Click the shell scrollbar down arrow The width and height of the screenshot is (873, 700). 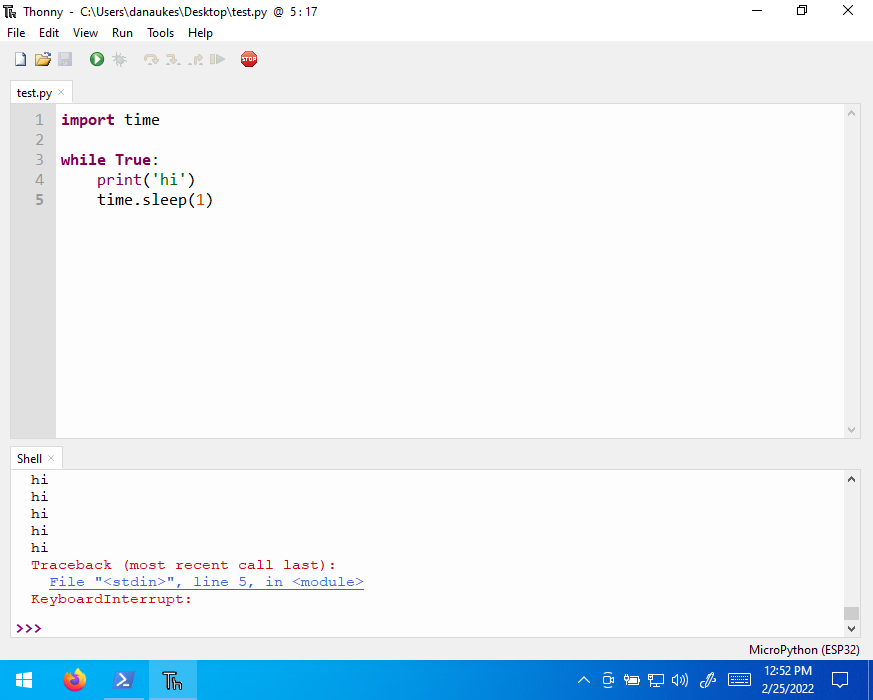[851, 629]
